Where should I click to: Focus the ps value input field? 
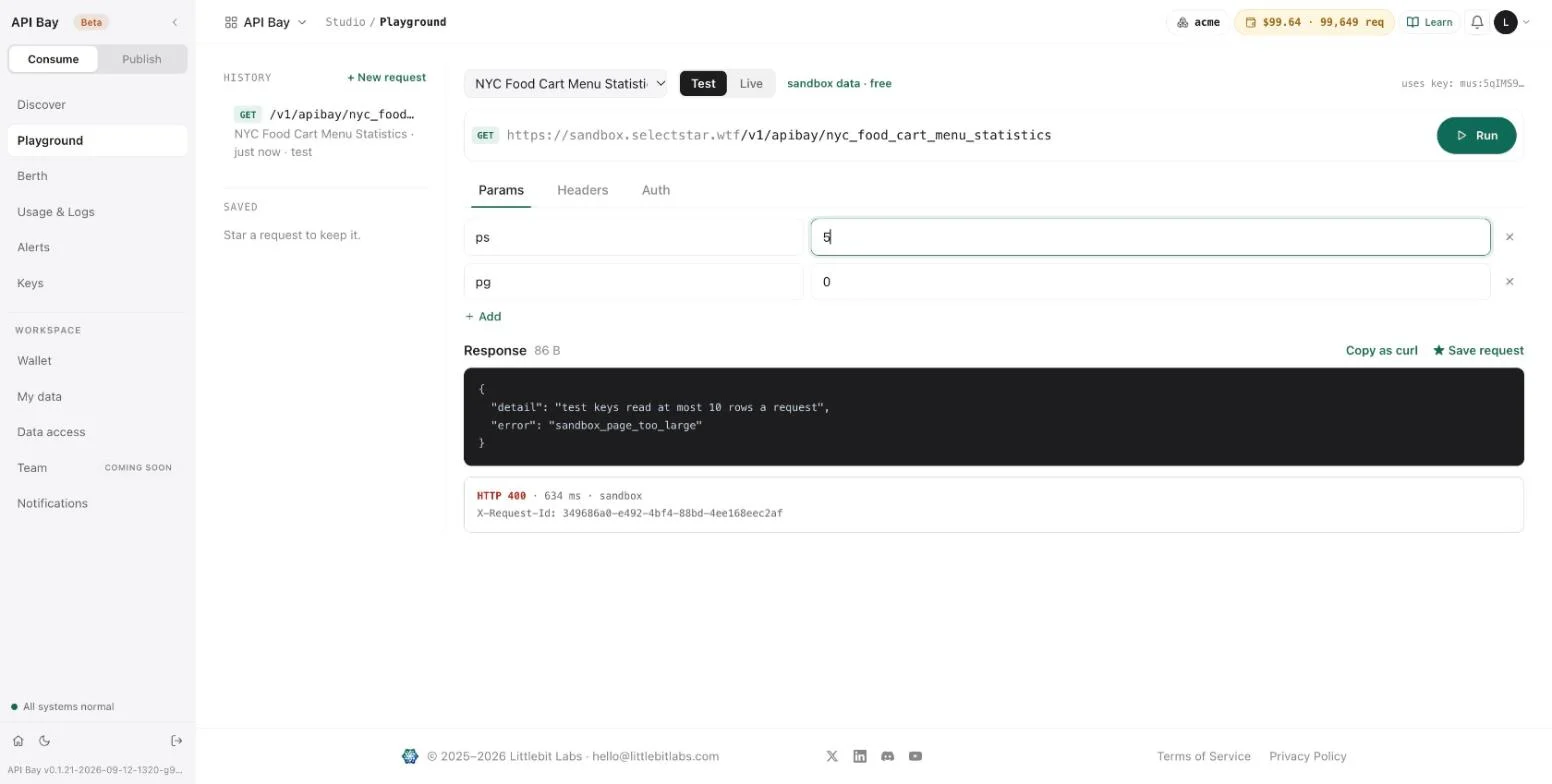click(1150, 237)
